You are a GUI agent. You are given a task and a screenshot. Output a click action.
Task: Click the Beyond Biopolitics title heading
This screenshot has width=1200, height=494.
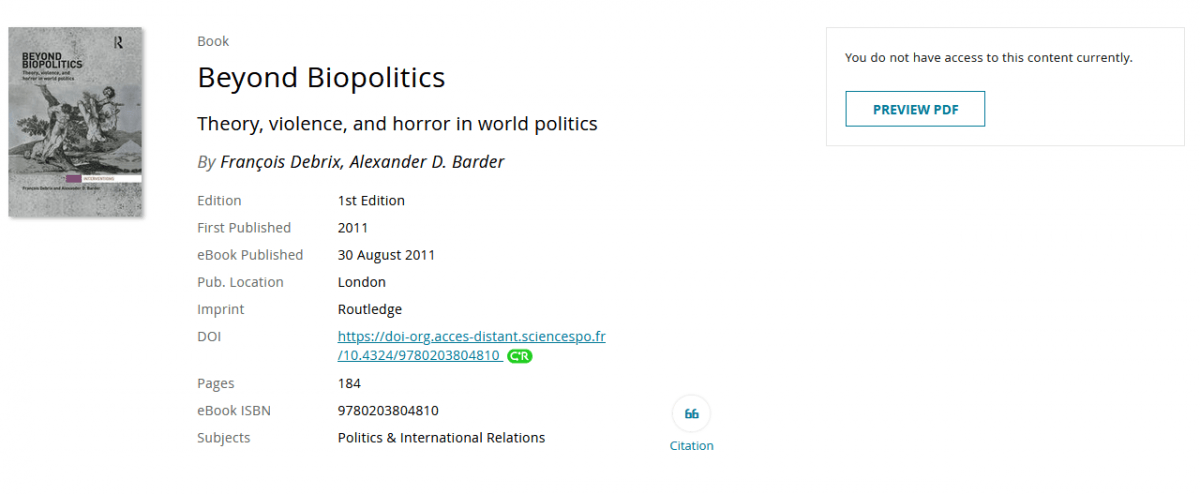tap(321, 78)
